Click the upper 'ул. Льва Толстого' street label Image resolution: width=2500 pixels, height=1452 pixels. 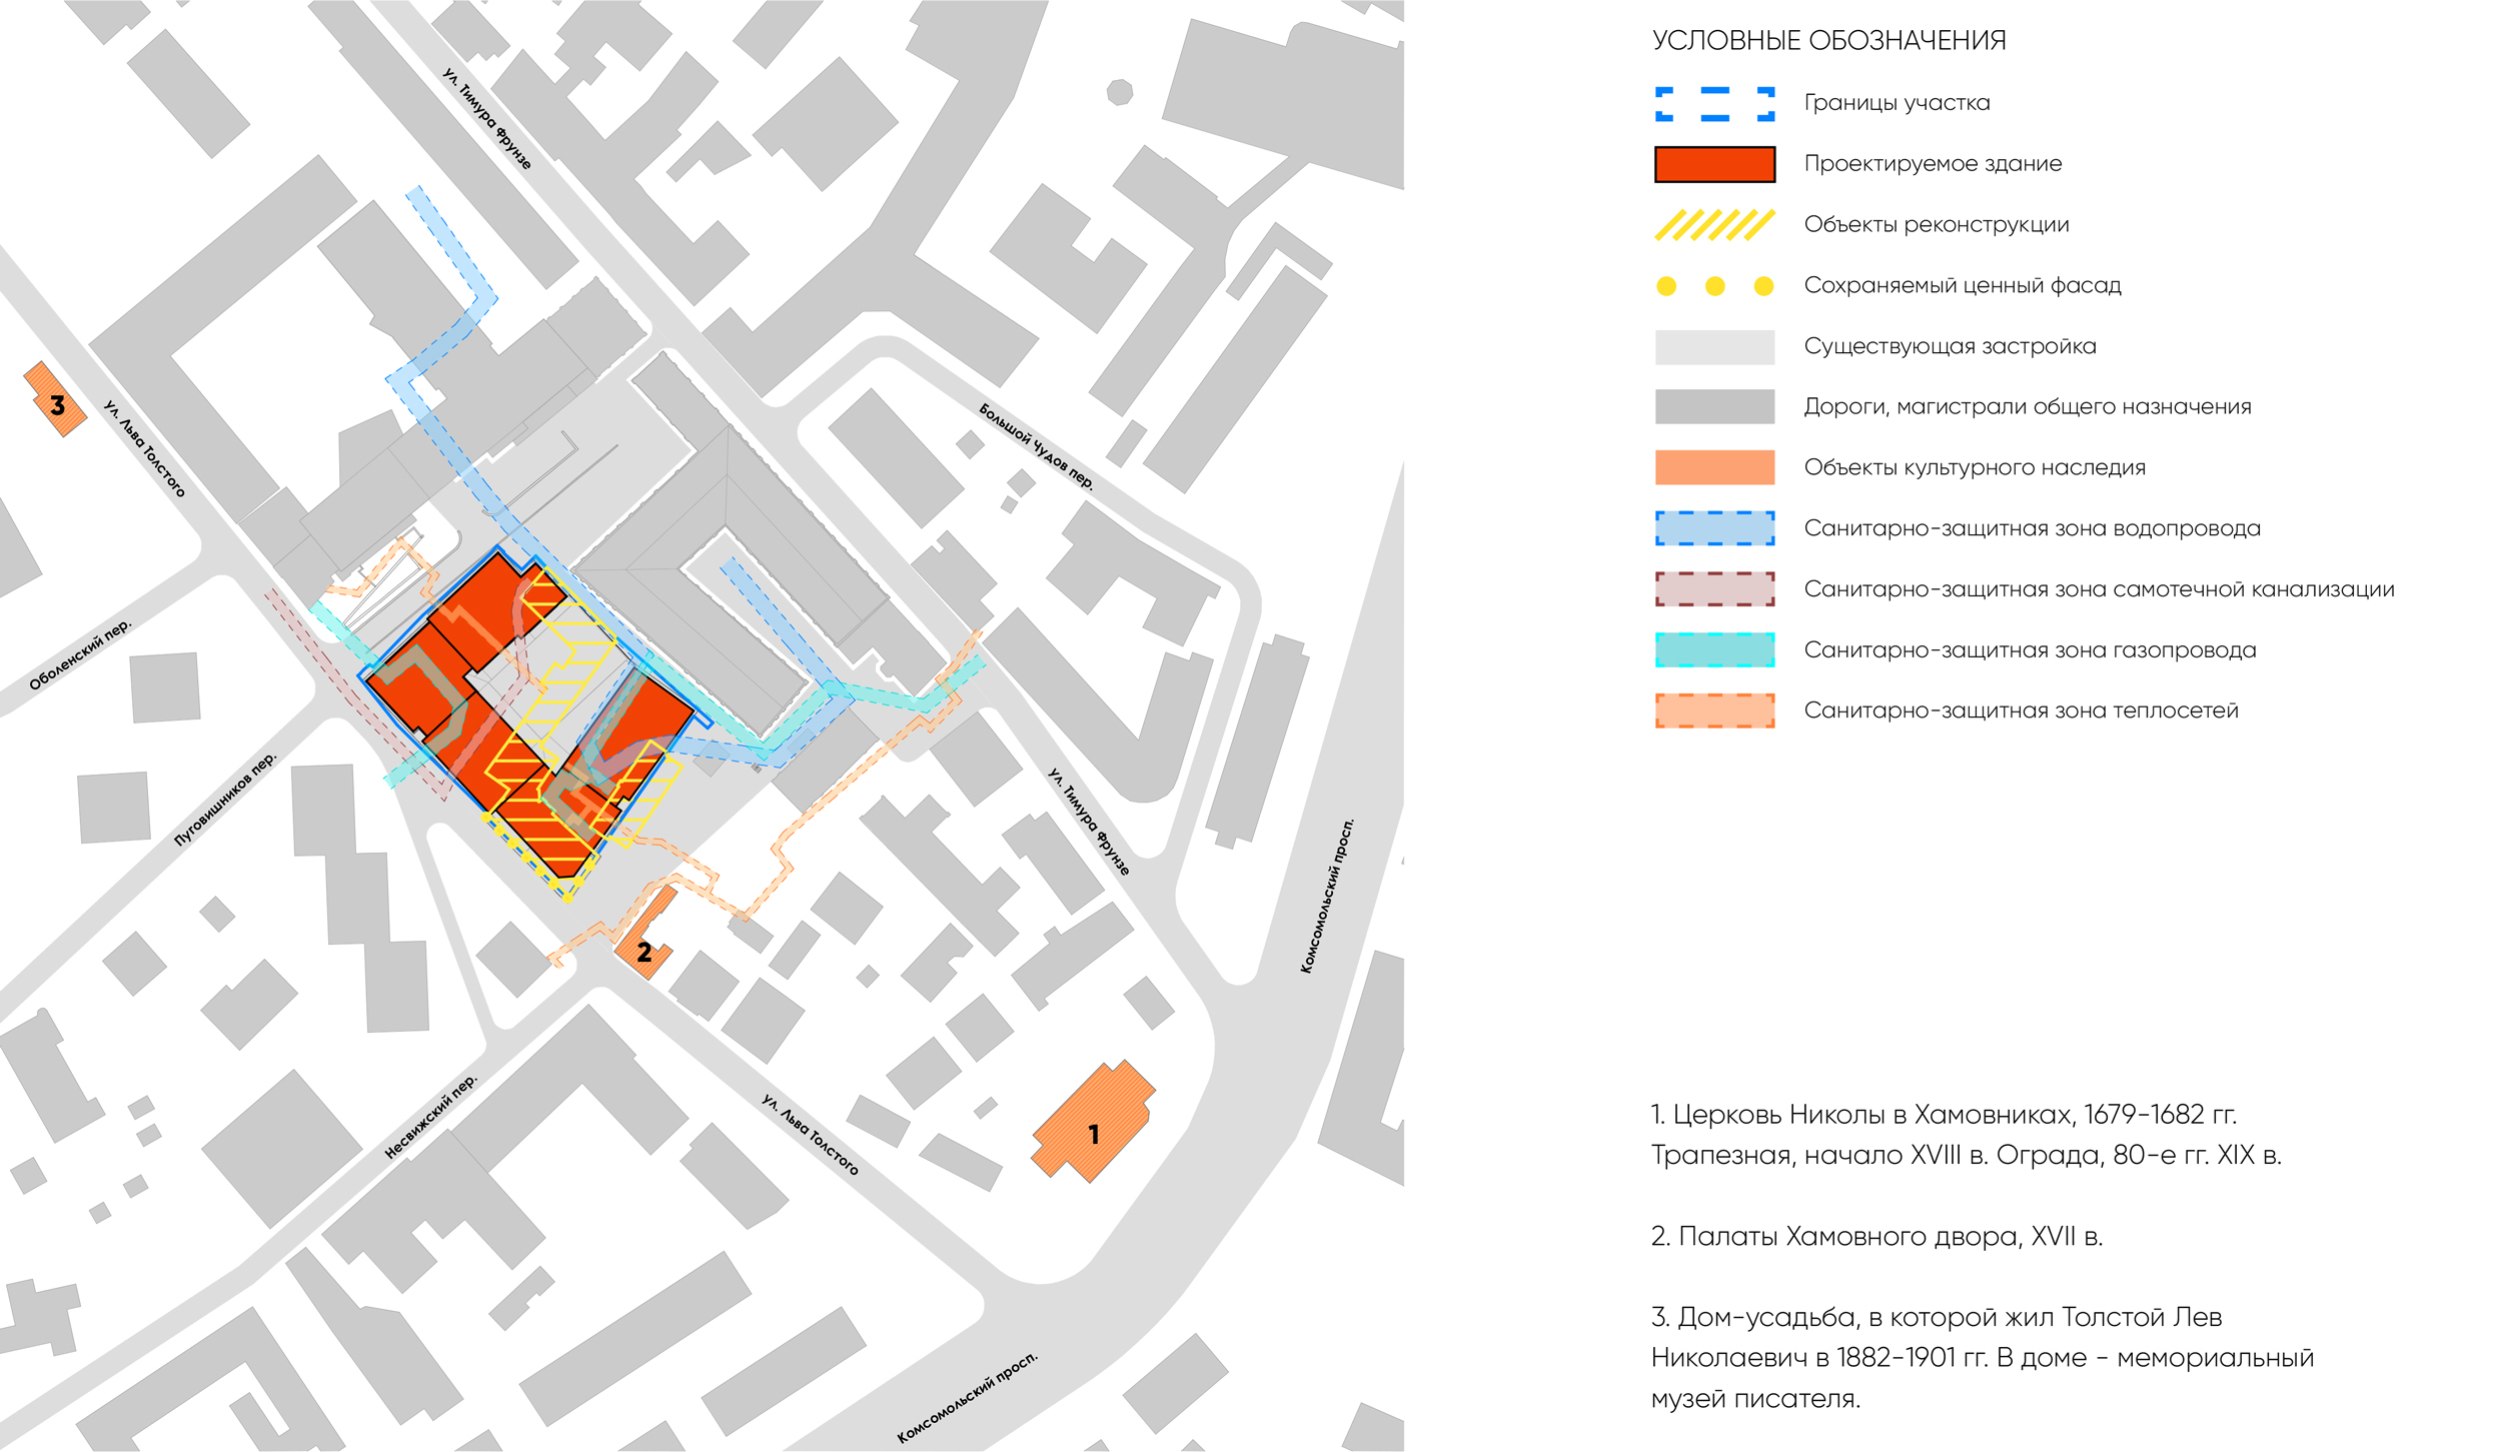[145, 449]
